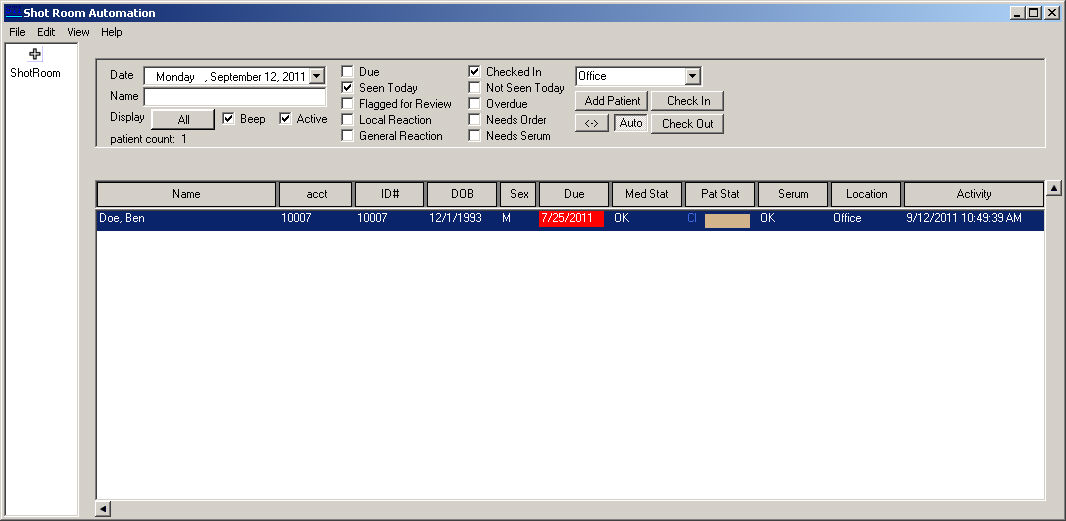Click the tan Pat Stat color swatch
This screenshot has width=1066, height=521.
[727, 220]
